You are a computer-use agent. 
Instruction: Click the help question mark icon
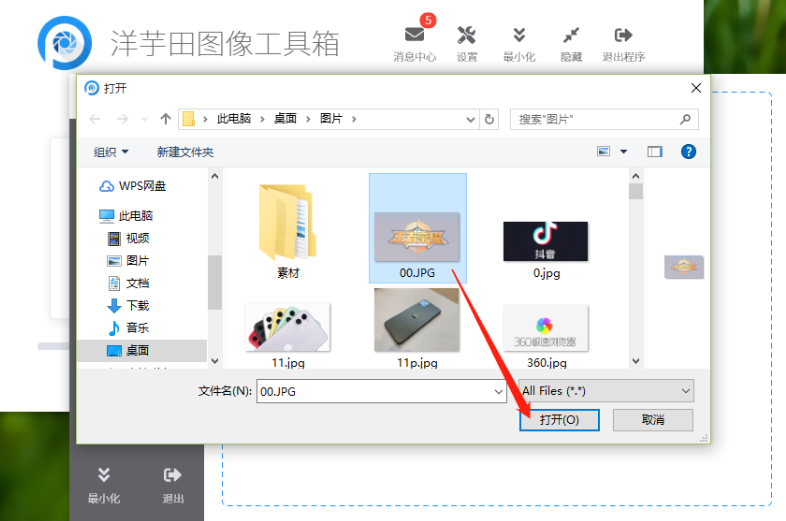point(688,152)
